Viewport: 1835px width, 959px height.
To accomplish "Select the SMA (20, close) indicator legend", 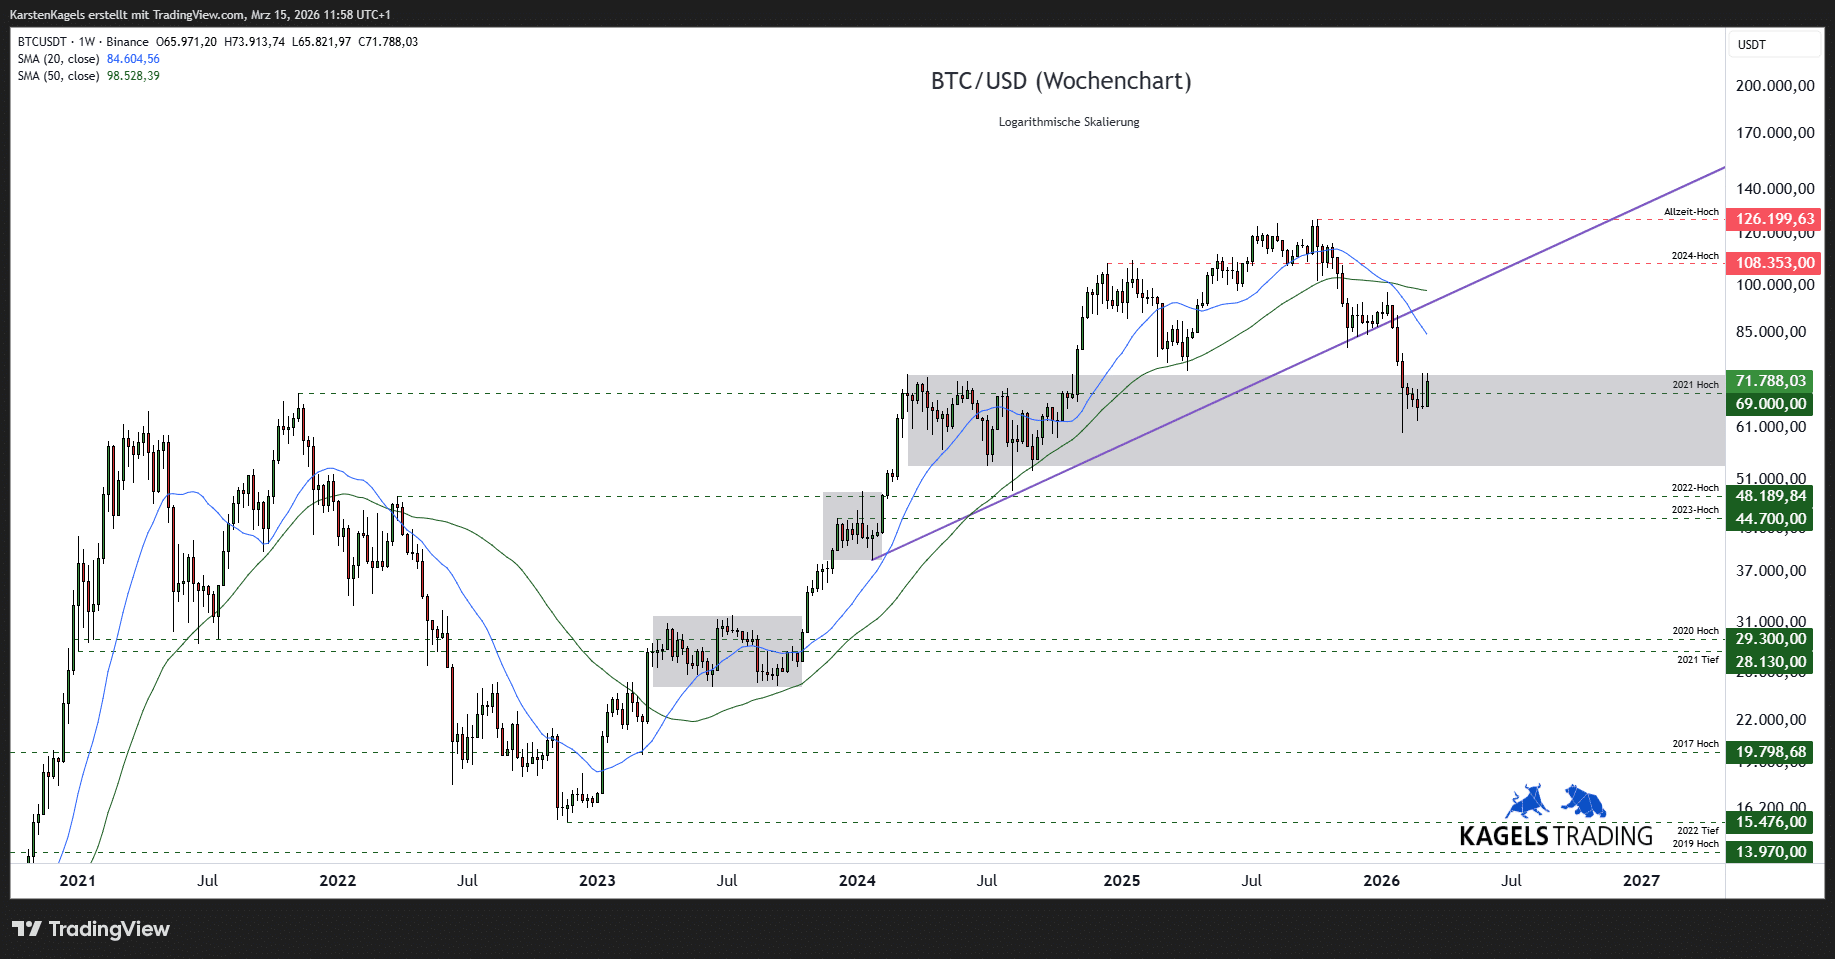I will [x=58, y=59].
